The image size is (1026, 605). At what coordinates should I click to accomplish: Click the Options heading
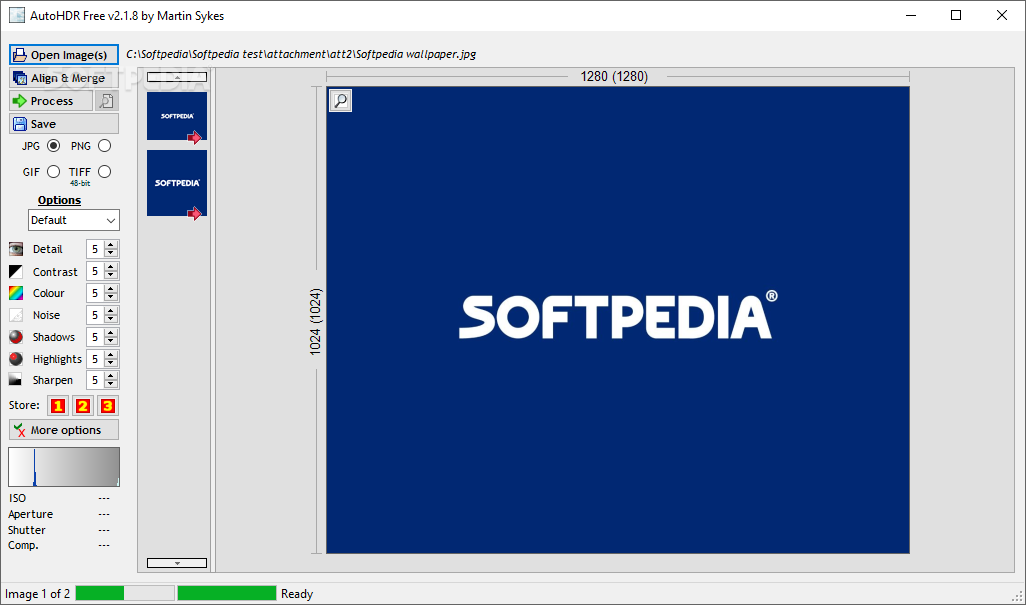point(60,200)
